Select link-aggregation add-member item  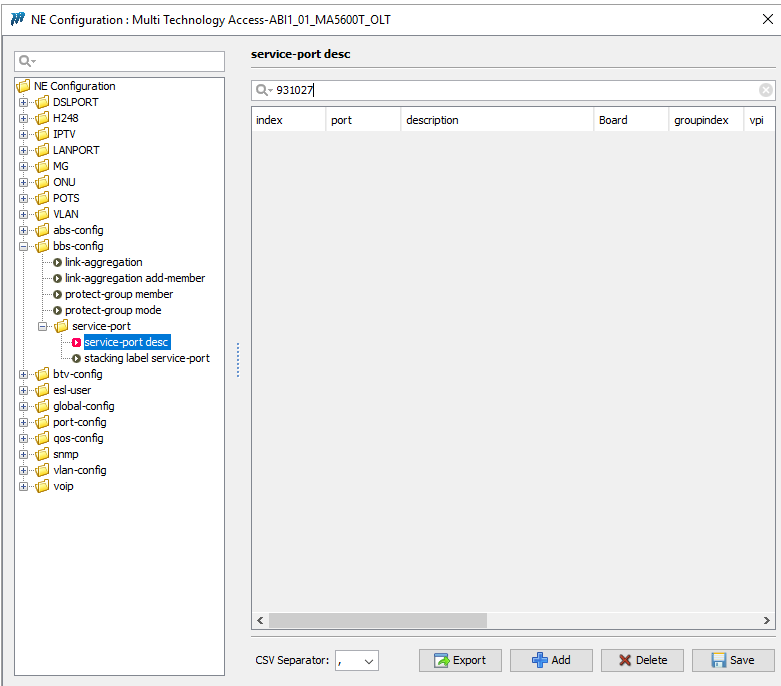click(135, 278)
